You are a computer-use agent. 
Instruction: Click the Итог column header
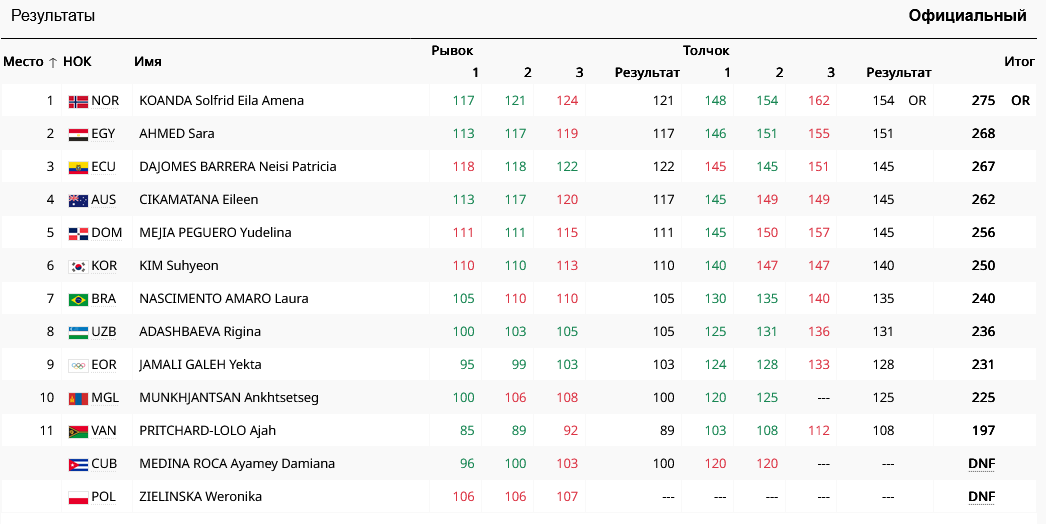(x=1019, y=62)
